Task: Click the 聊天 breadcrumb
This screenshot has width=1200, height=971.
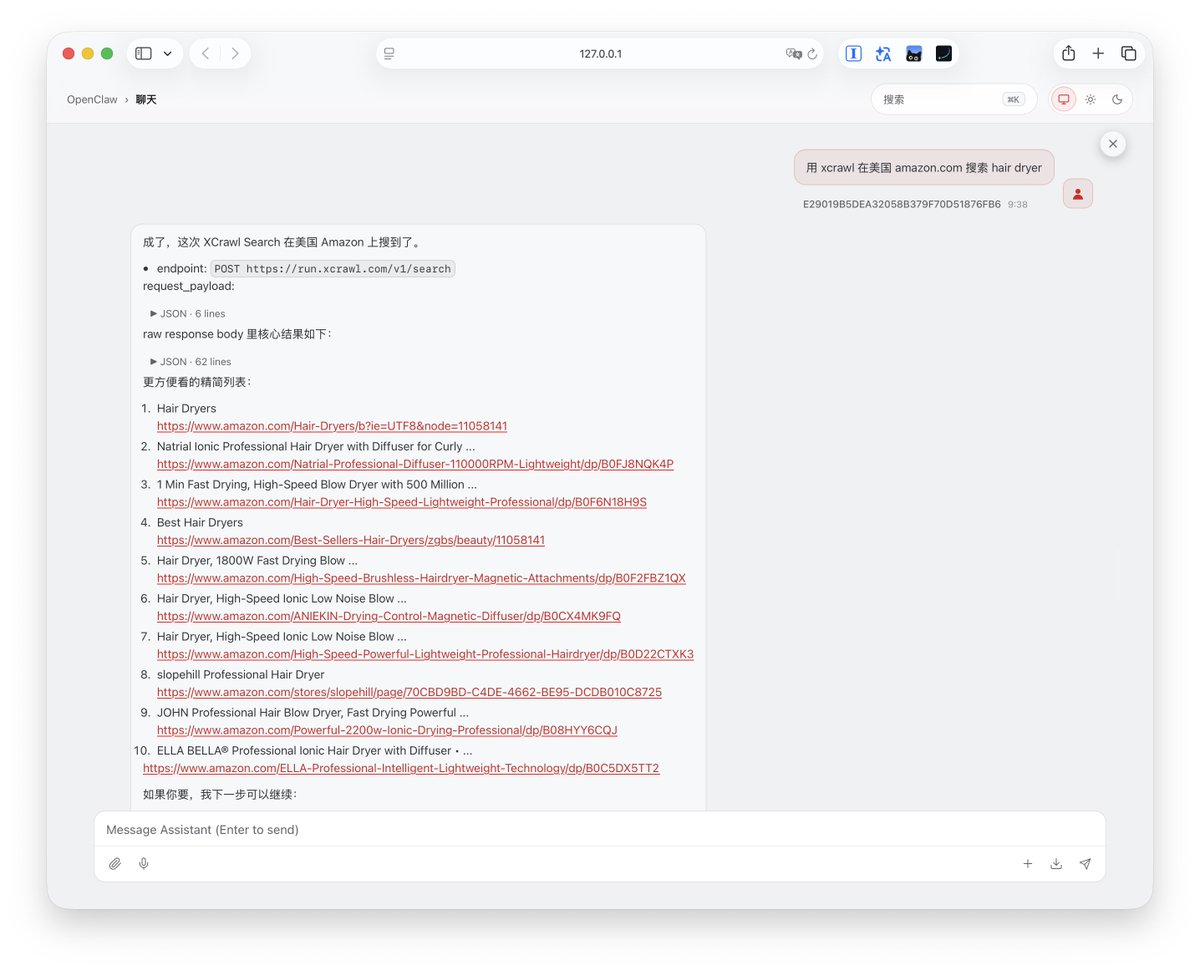Action: 146,100
